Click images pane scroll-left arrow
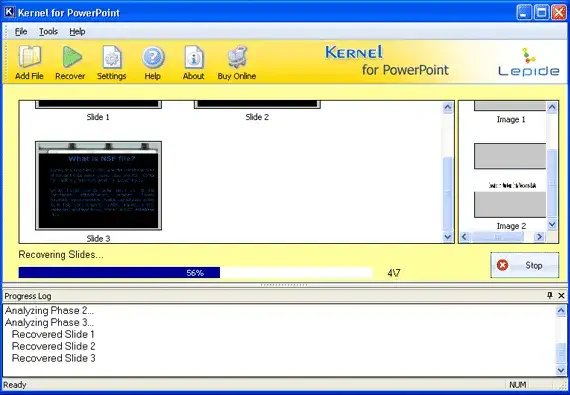Image resolution: width=570 pixels, height=395 pixels. tap(464, 237)
